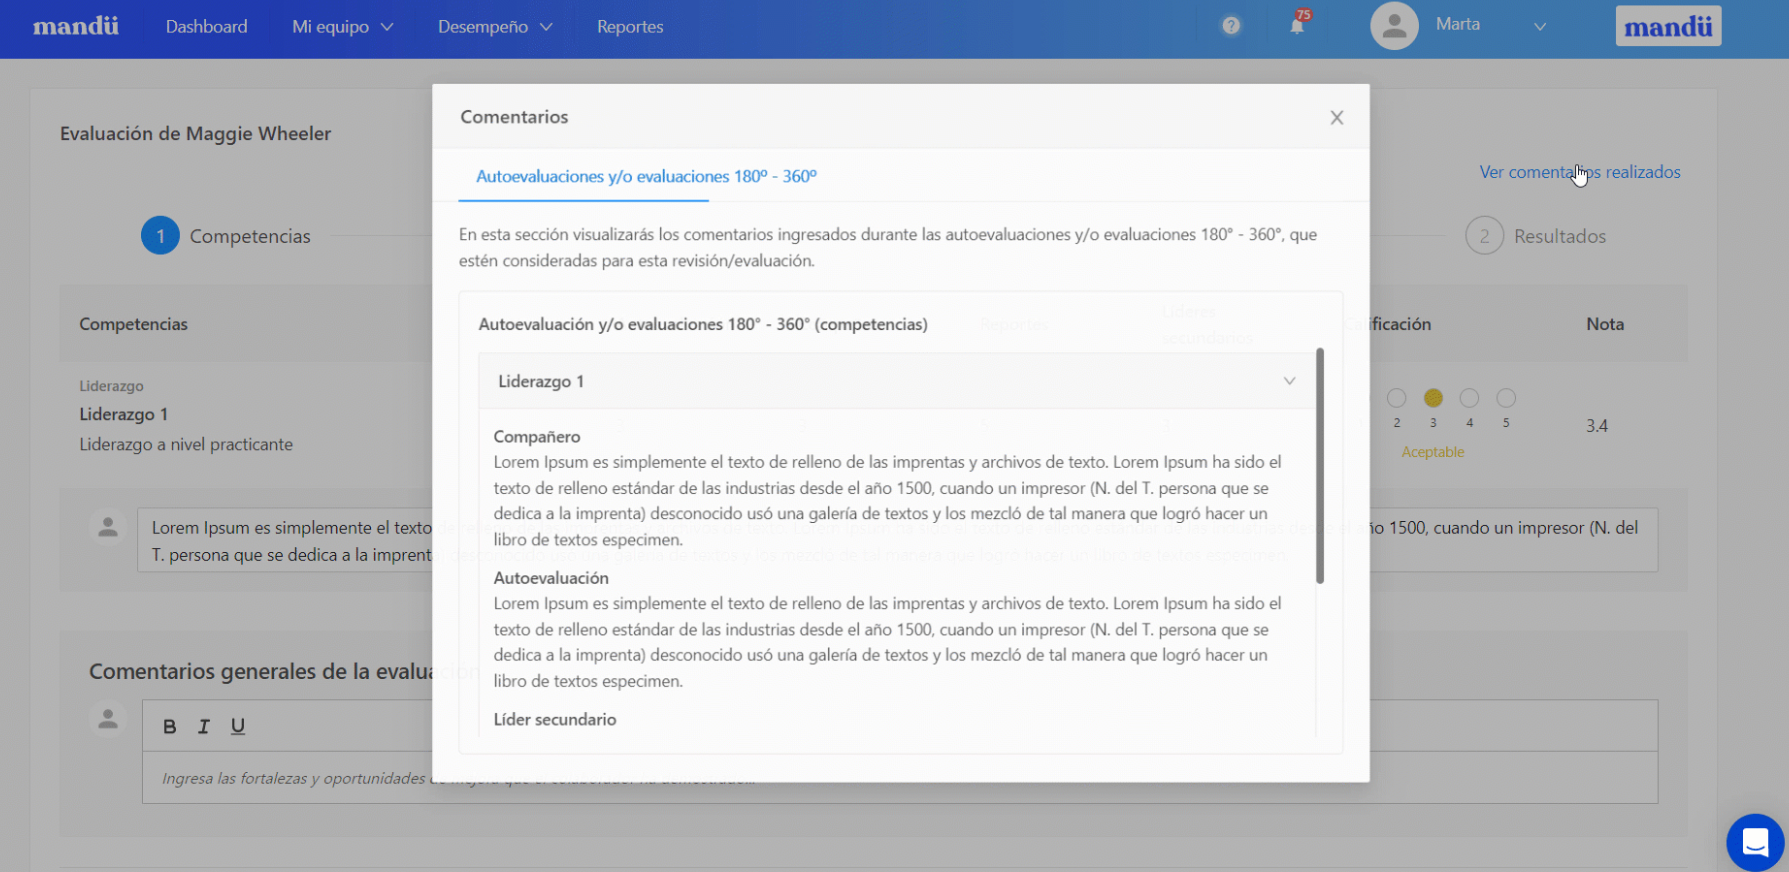Click the Compañero heading in comments
The image size is (1789, 872).
click(537, 437)
